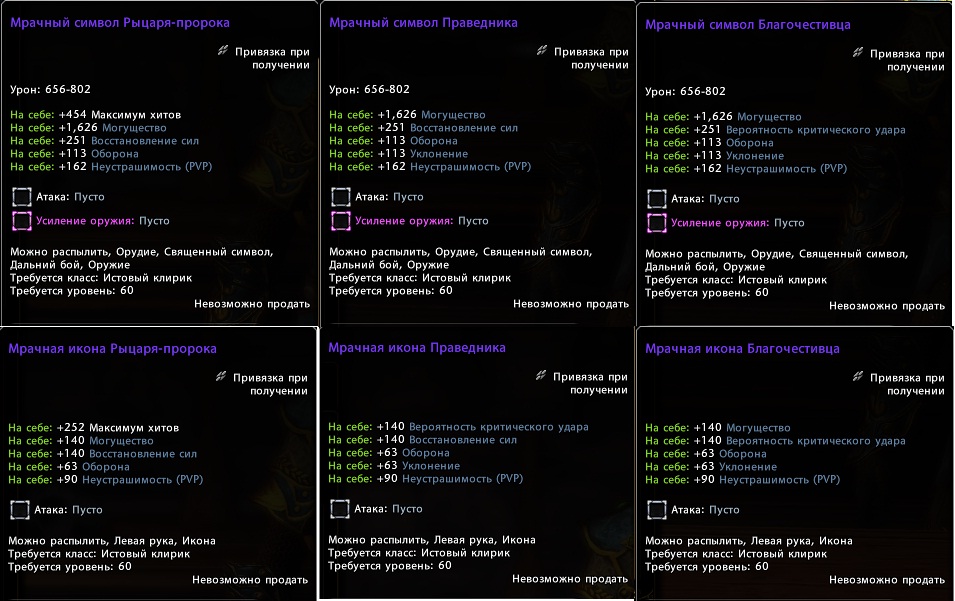Click Невозможно продать in Мрачная икона Благочестивца
This screenshot has width=955, height=601.
point(886,580)
